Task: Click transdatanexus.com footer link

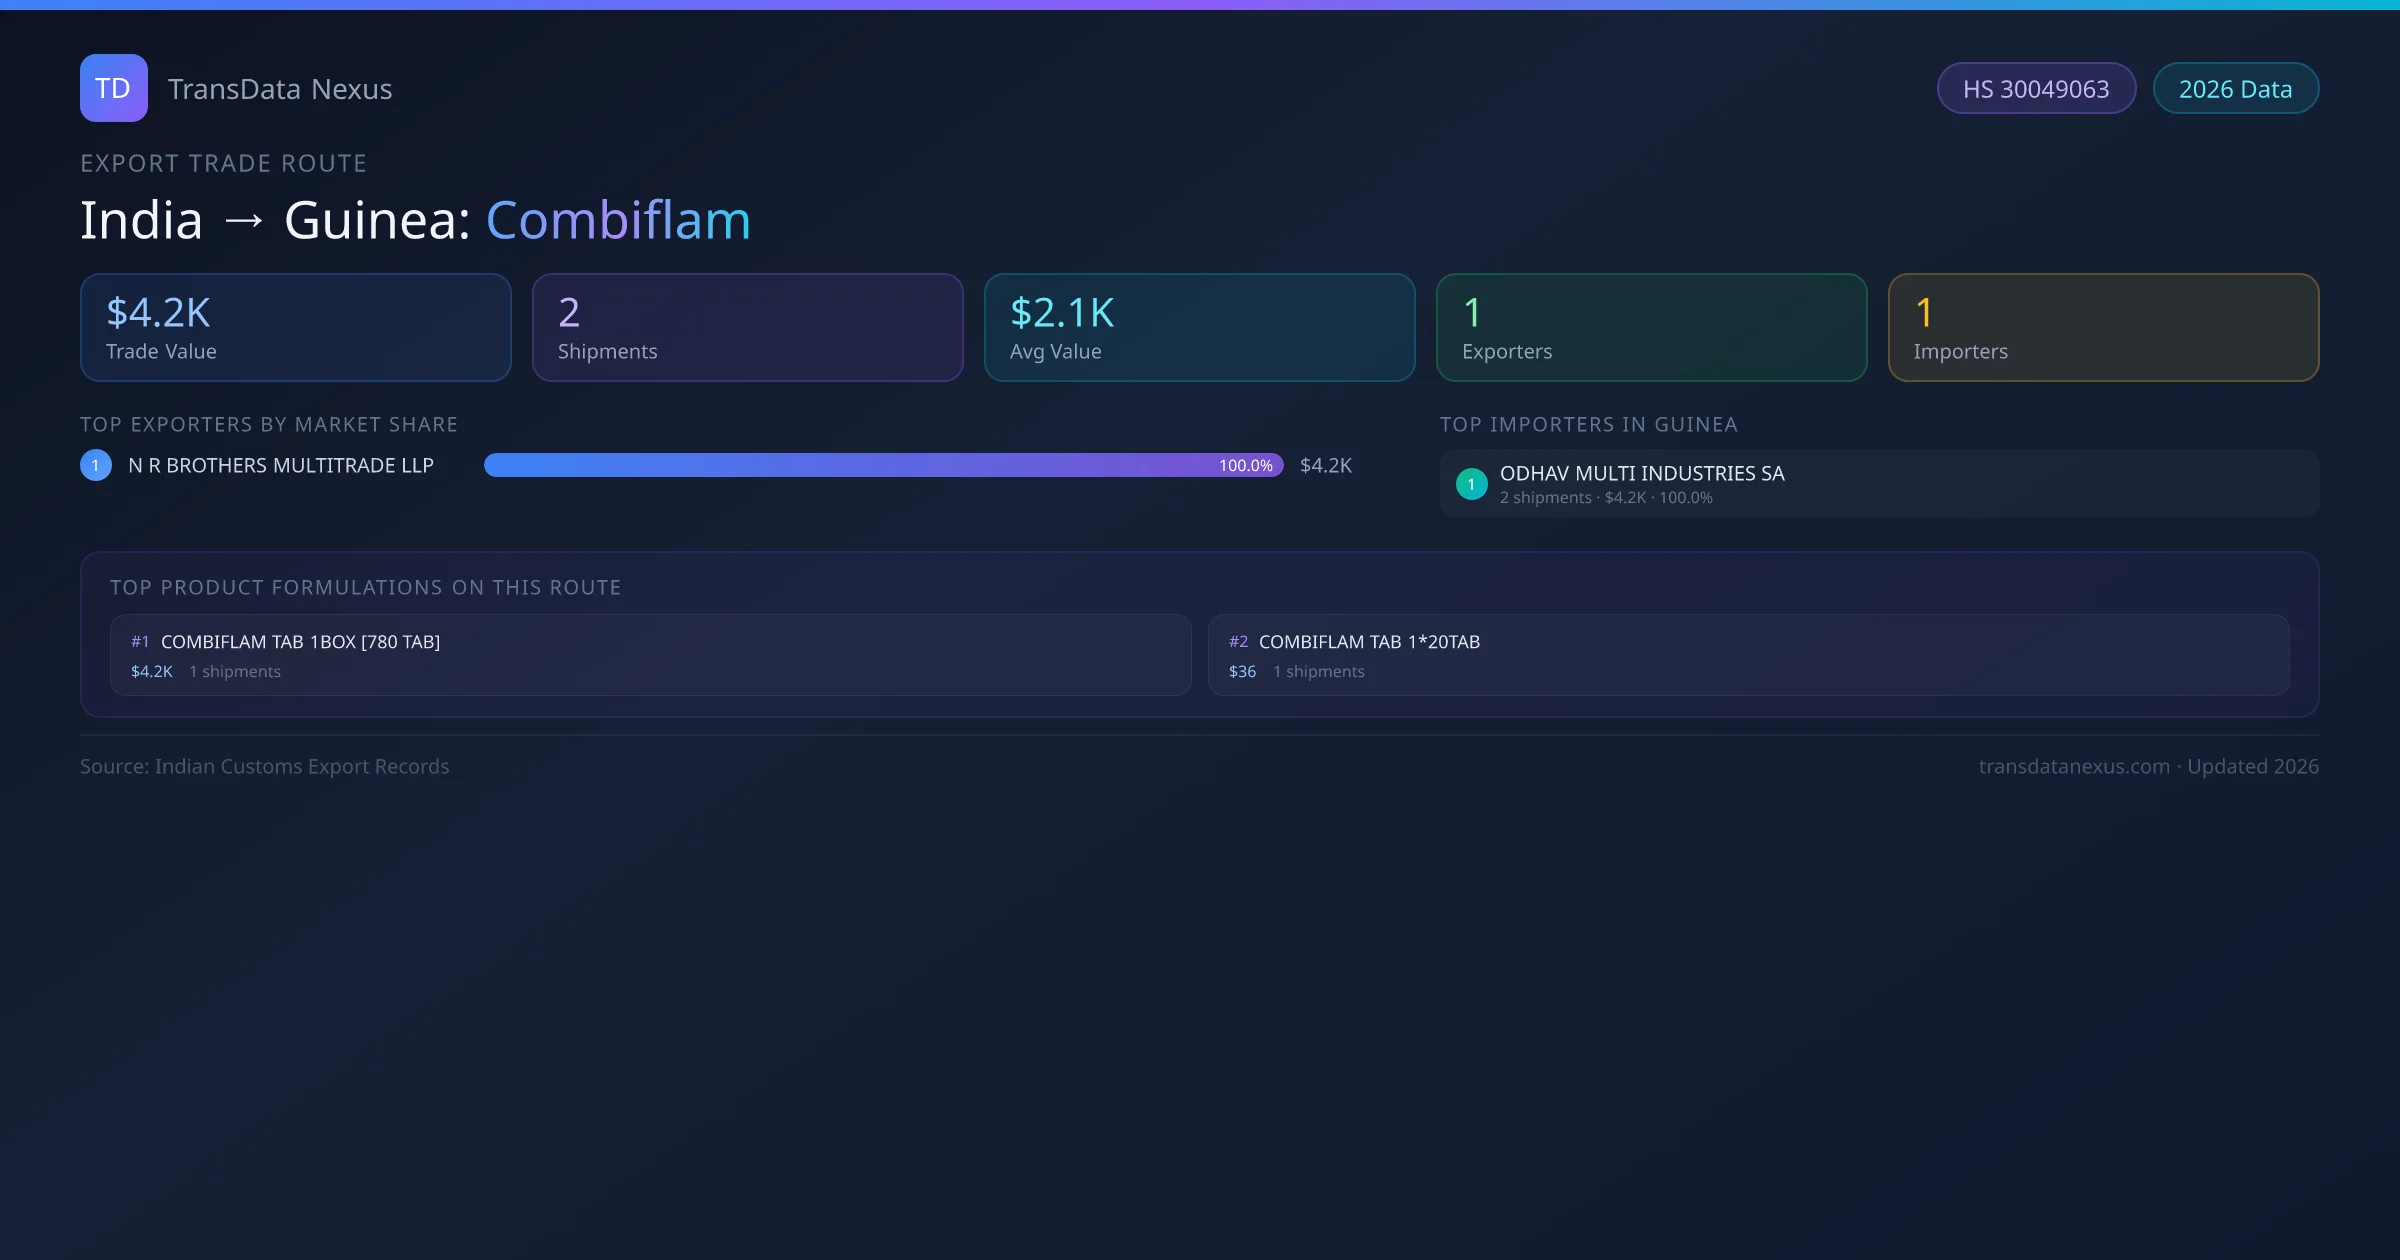Action: pos(2073,766)
